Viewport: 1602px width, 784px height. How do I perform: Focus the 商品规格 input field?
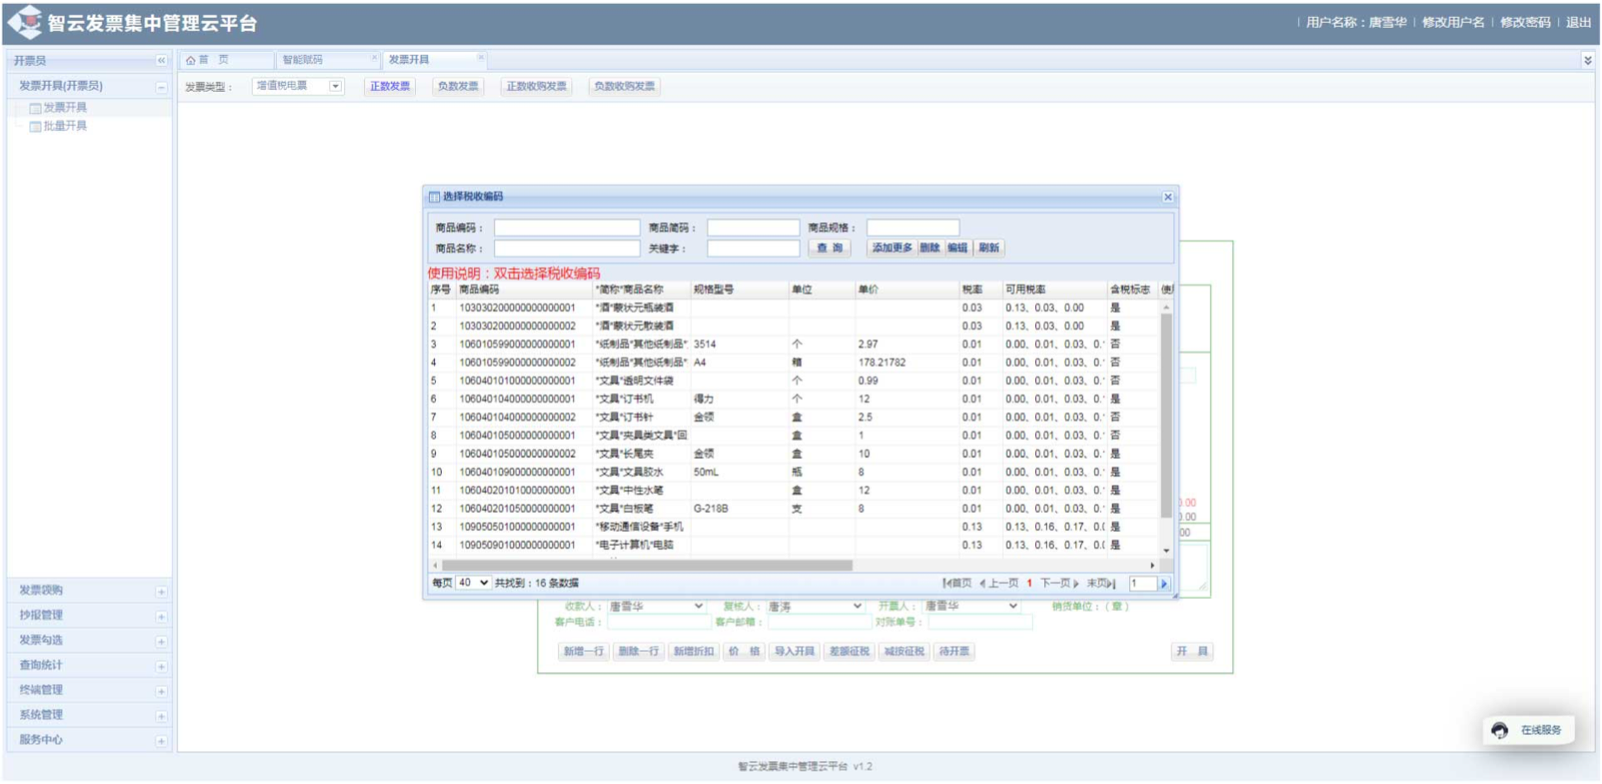(913, 228)
